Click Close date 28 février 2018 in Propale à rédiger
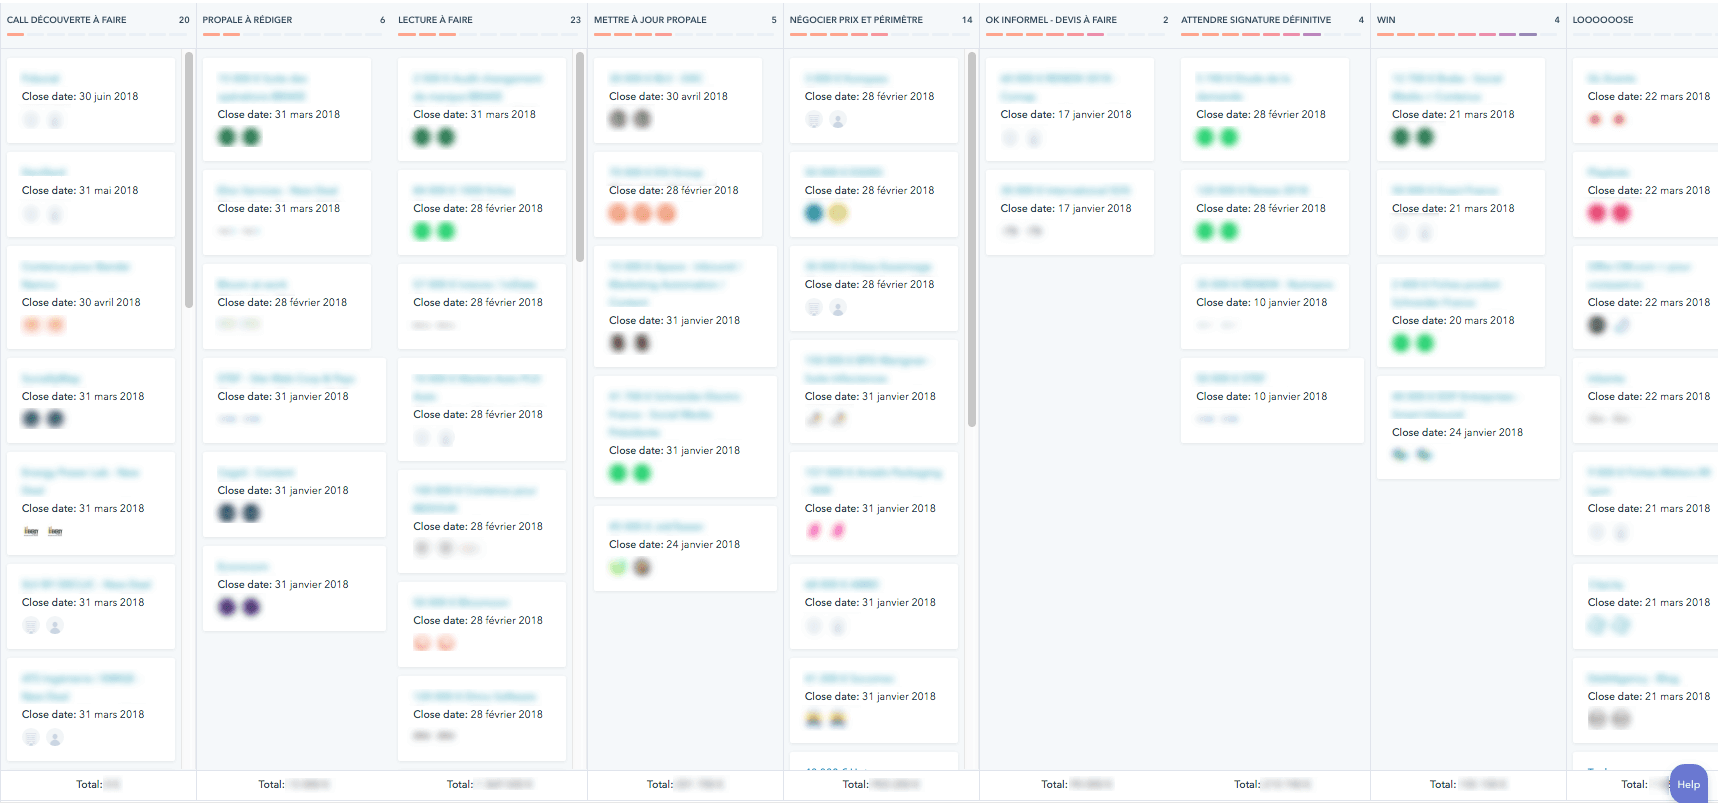The height and width of the screenshot is (803, 1718). [x=282, y=303]
